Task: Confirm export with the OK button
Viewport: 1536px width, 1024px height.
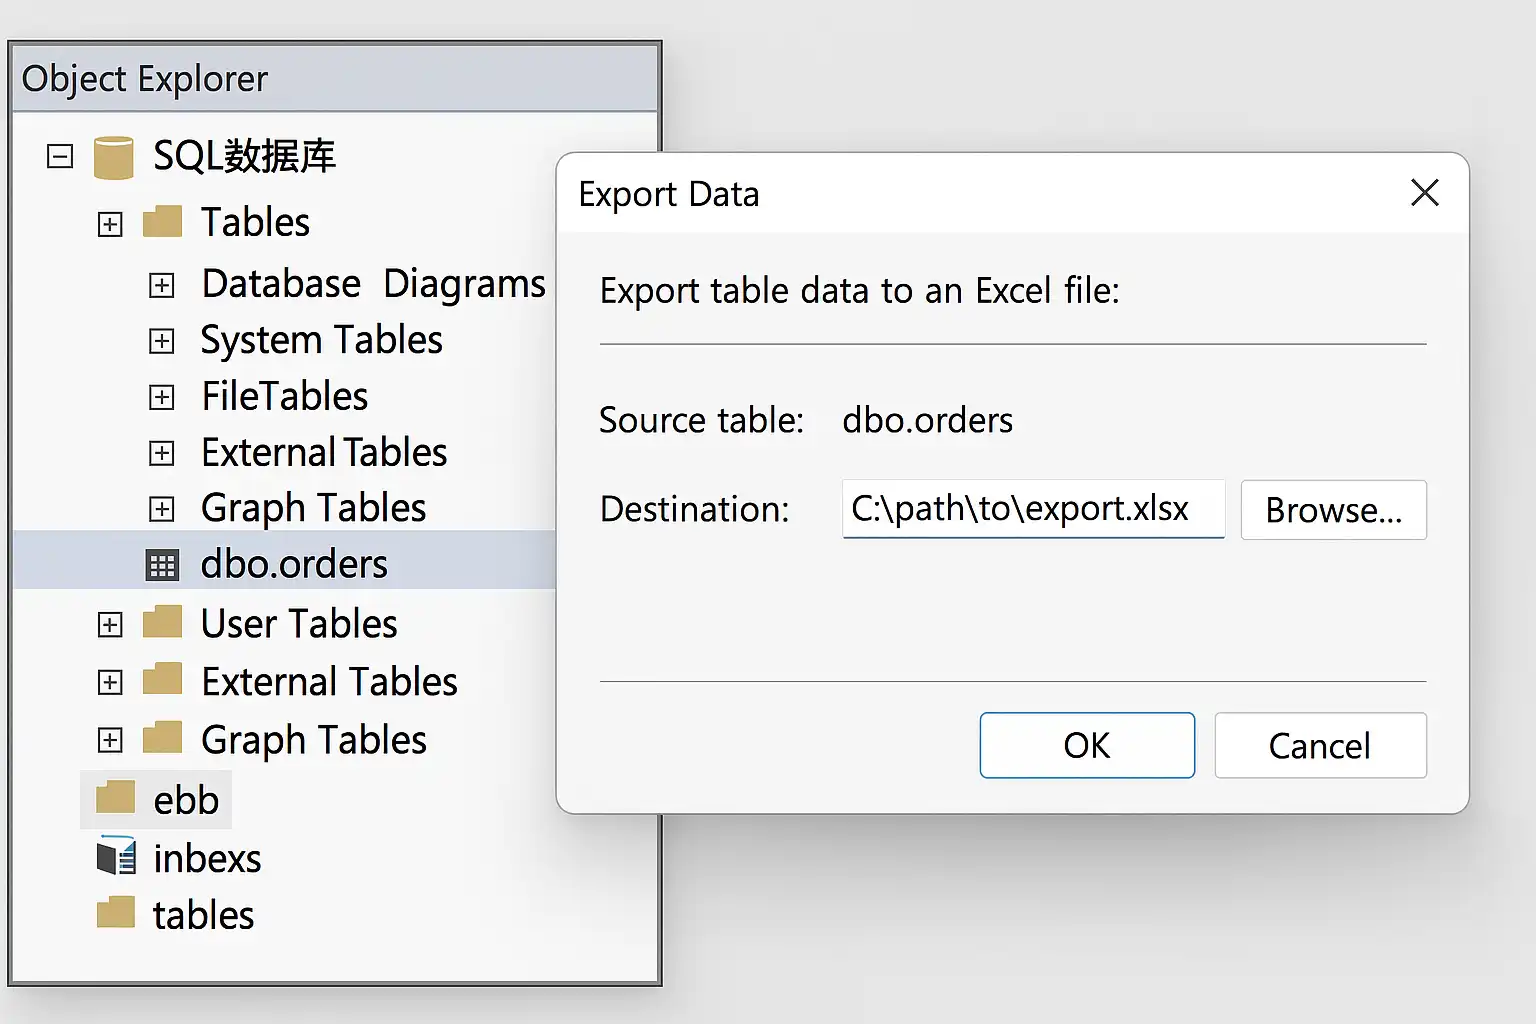Action: point(1087,745)
